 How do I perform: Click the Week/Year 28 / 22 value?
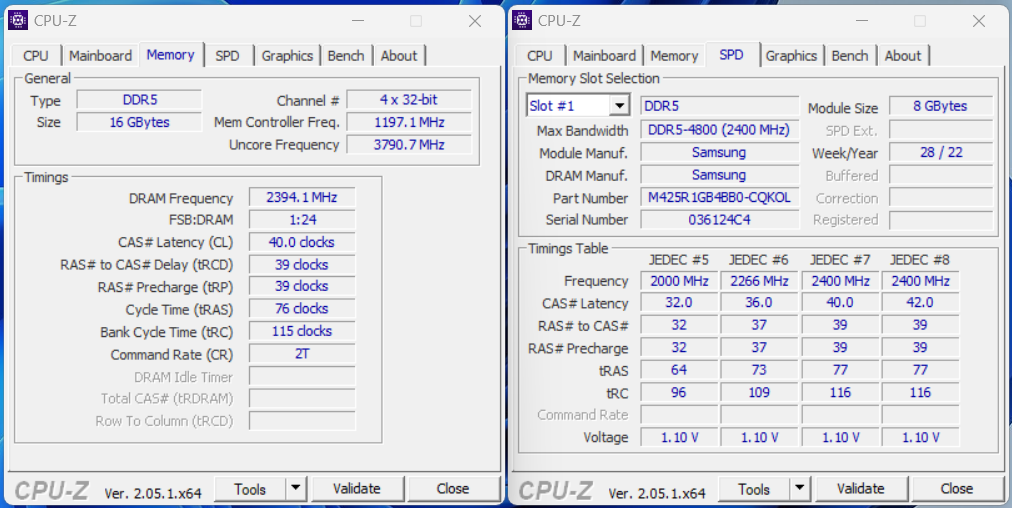tap(941, 152)
